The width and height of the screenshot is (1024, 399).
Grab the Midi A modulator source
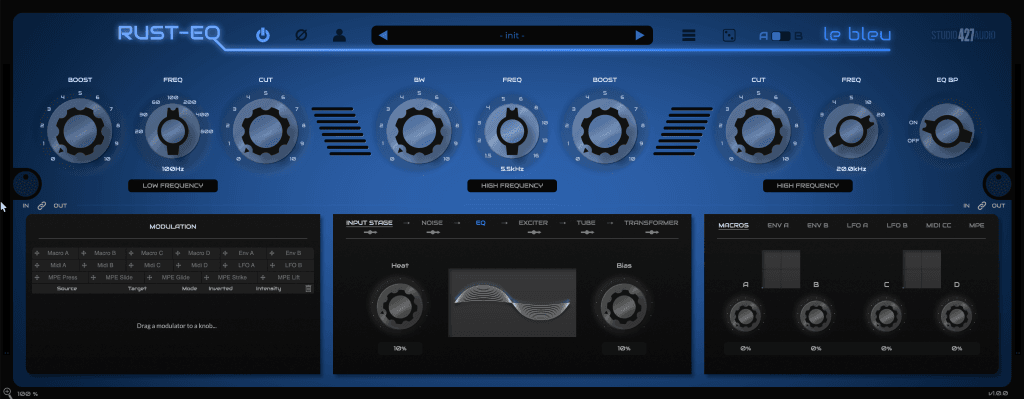tap(55, 265)
